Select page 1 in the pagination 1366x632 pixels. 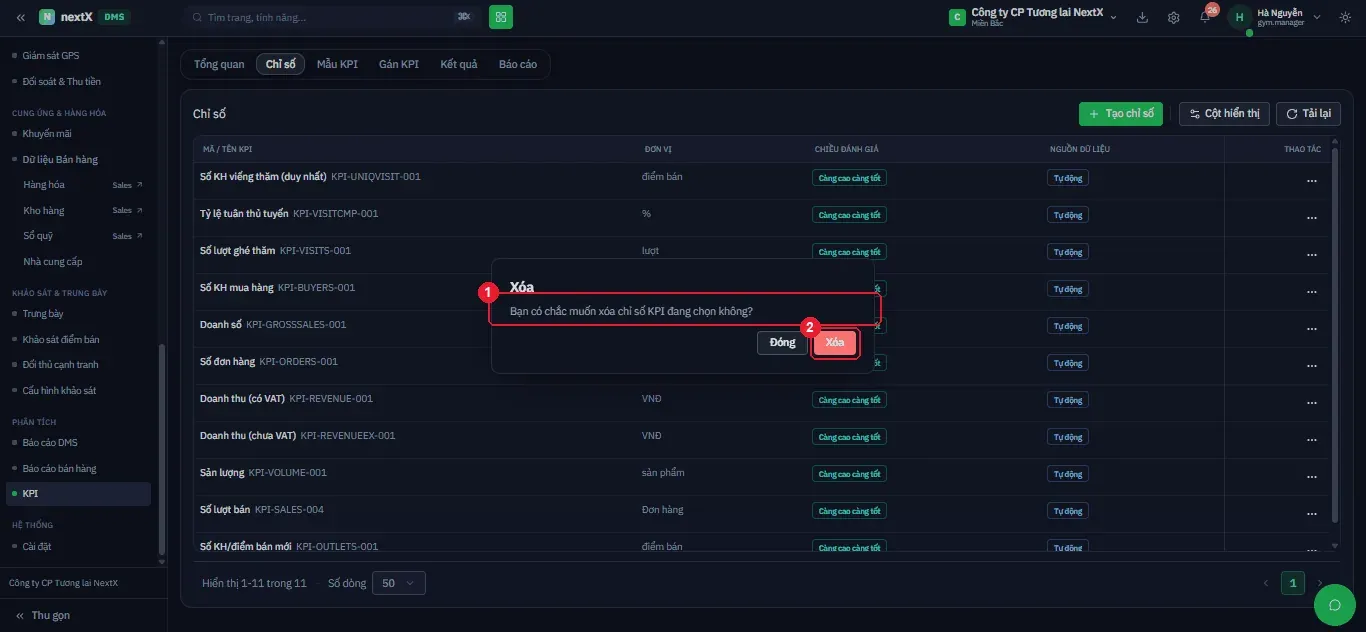[1293, 583]
